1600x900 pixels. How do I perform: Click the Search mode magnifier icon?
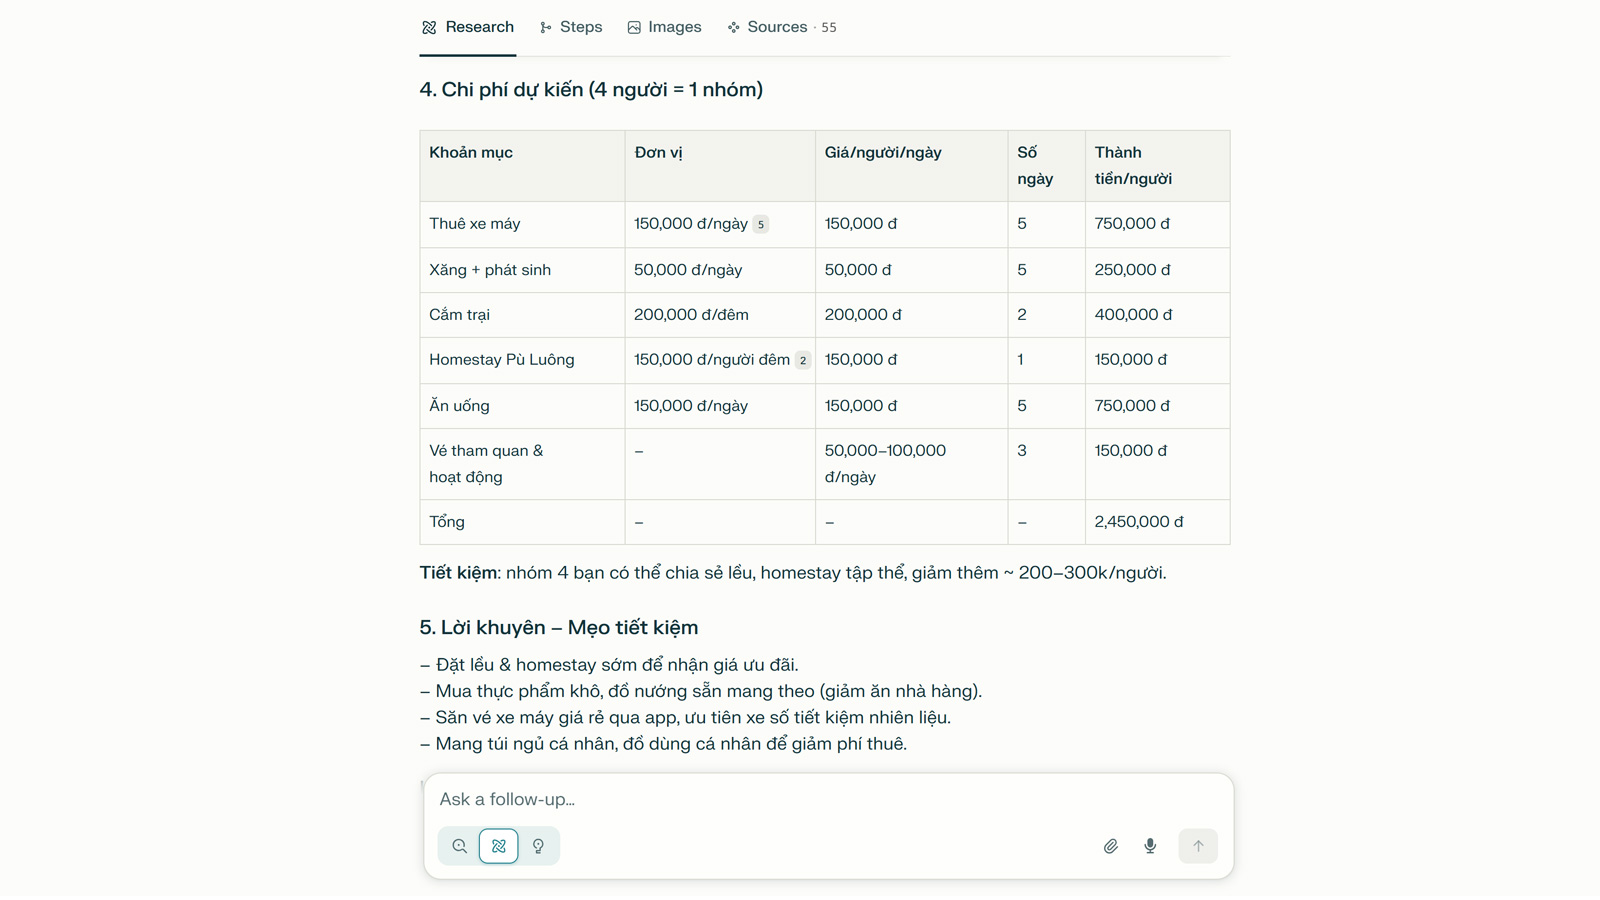[x=459, y=846]
